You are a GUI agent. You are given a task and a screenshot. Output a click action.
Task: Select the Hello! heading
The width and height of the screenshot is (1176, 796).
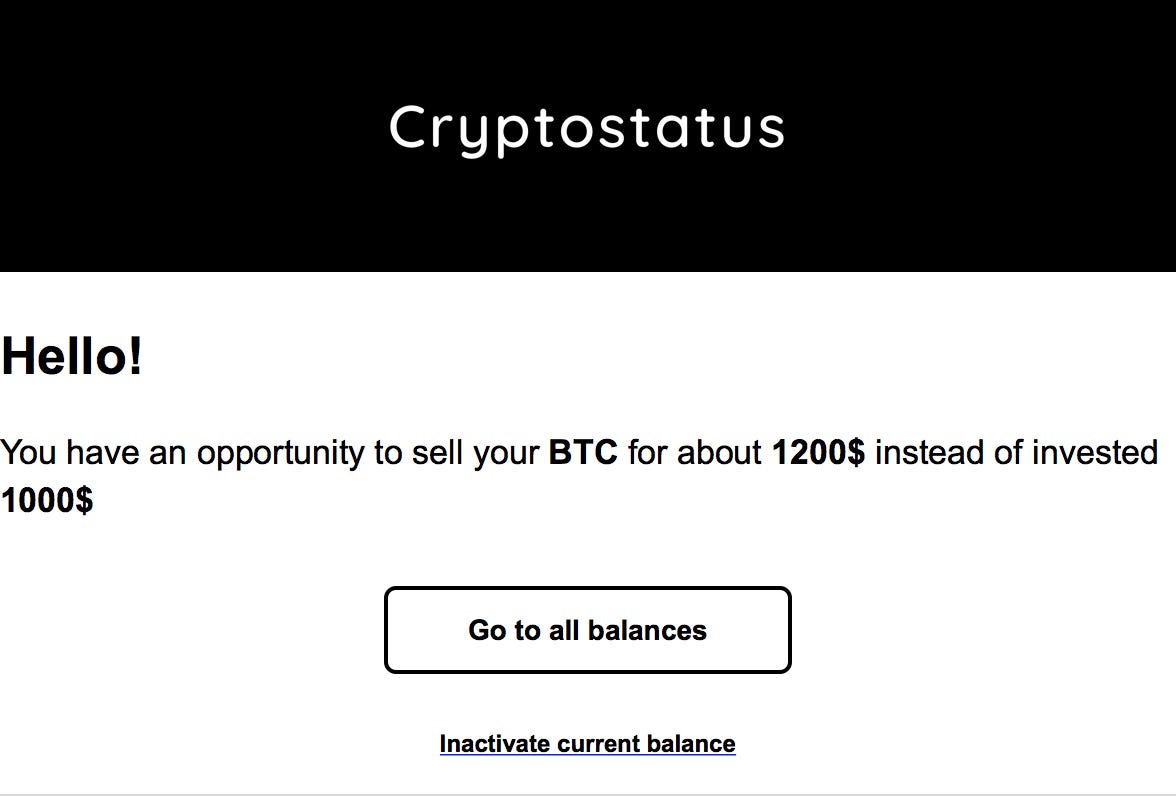tap(72, 356)
